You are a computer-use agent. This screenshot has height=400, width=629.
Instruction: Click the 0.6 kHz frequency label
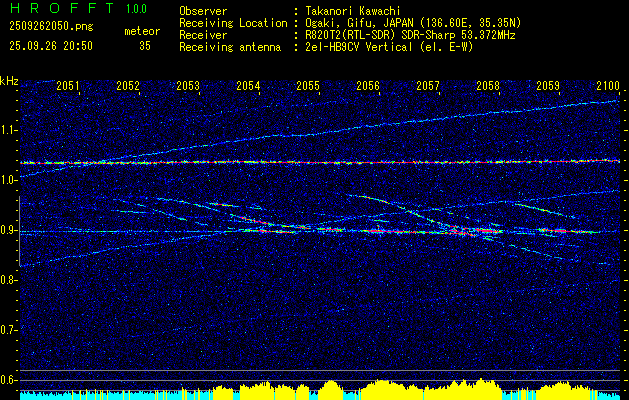[7, 380]
